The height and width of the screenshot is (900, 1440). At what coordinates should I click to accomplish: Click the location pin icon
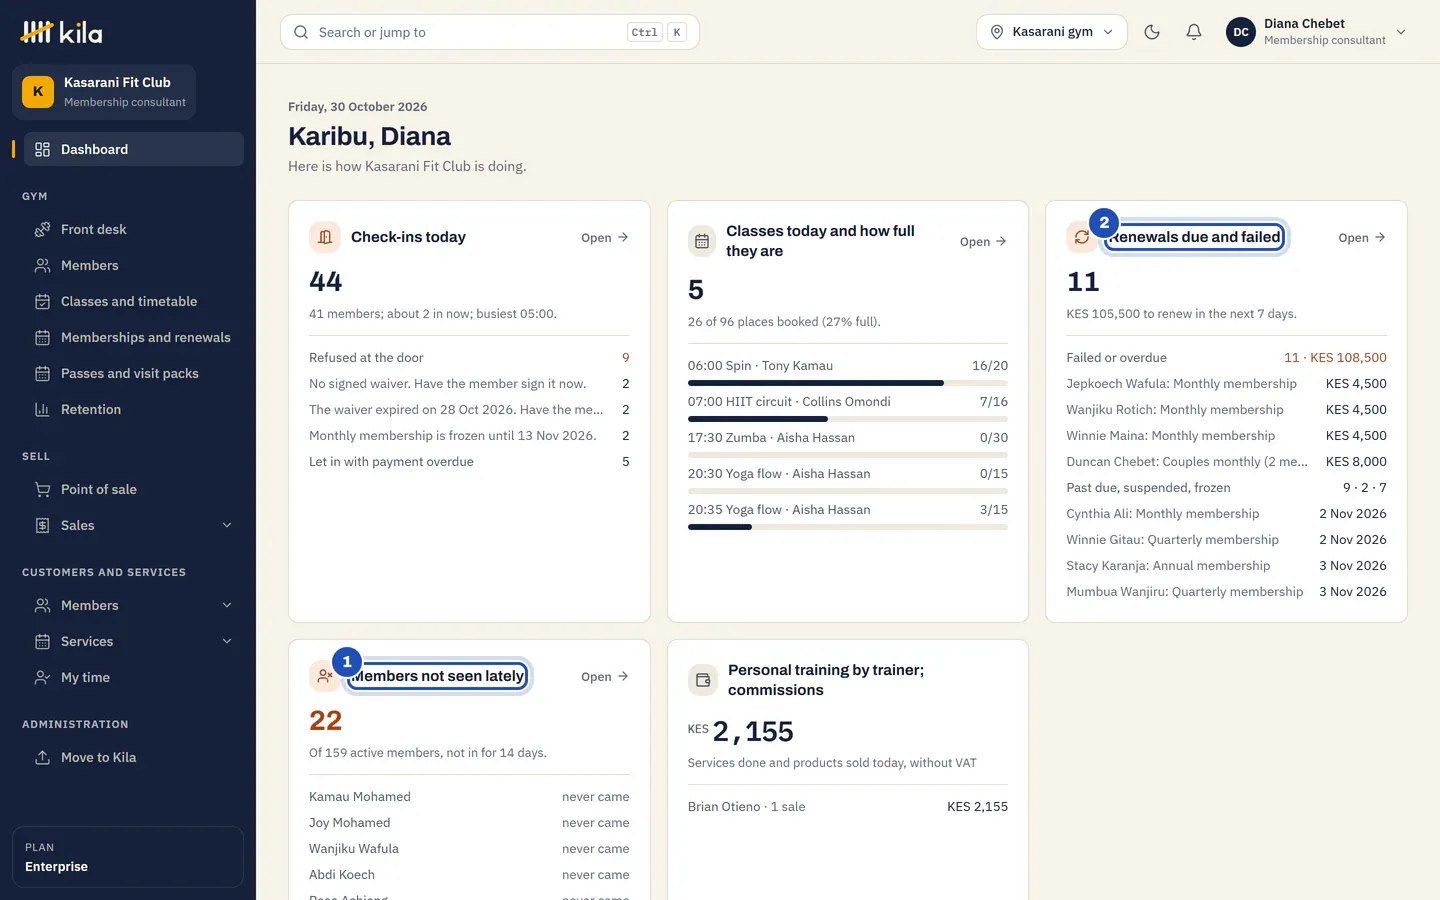click(x=997, y=32)
